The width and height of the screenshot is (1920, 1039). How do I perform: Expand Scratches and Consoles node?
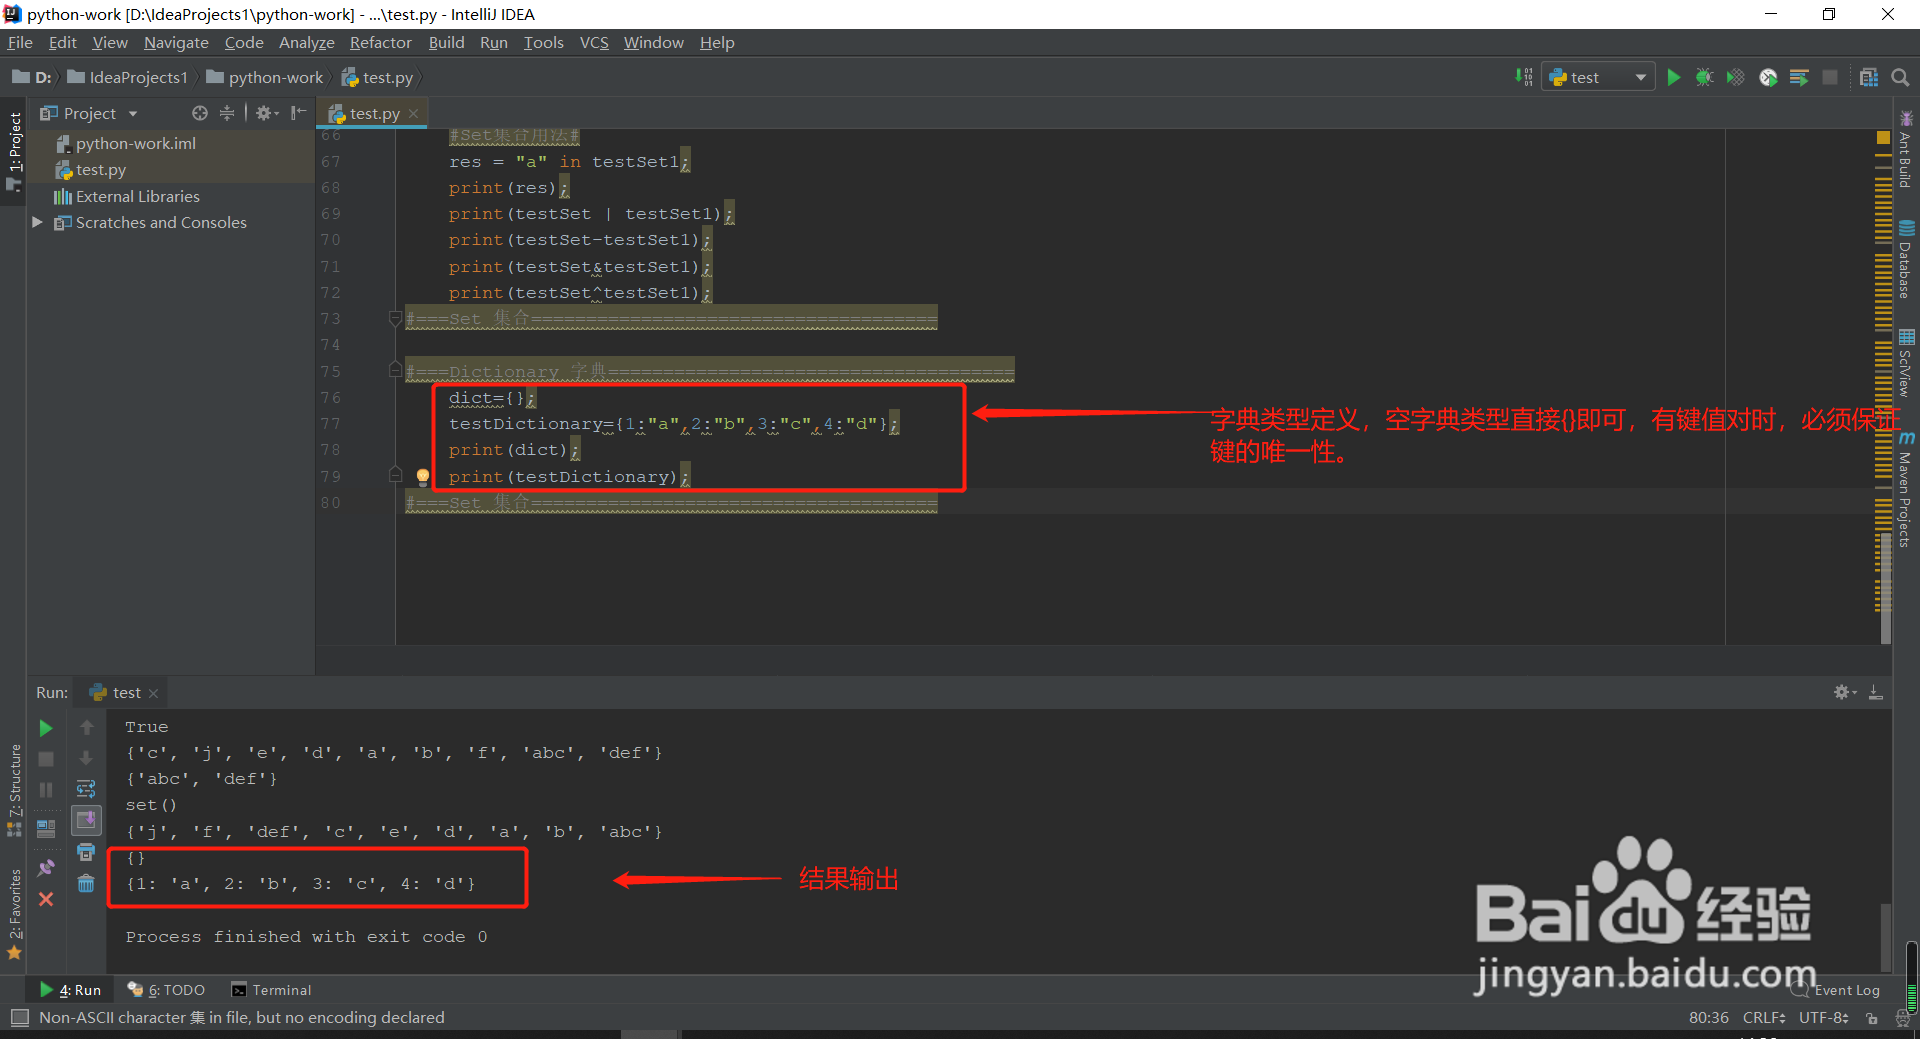pyautogui.click(x=38, y=222)
